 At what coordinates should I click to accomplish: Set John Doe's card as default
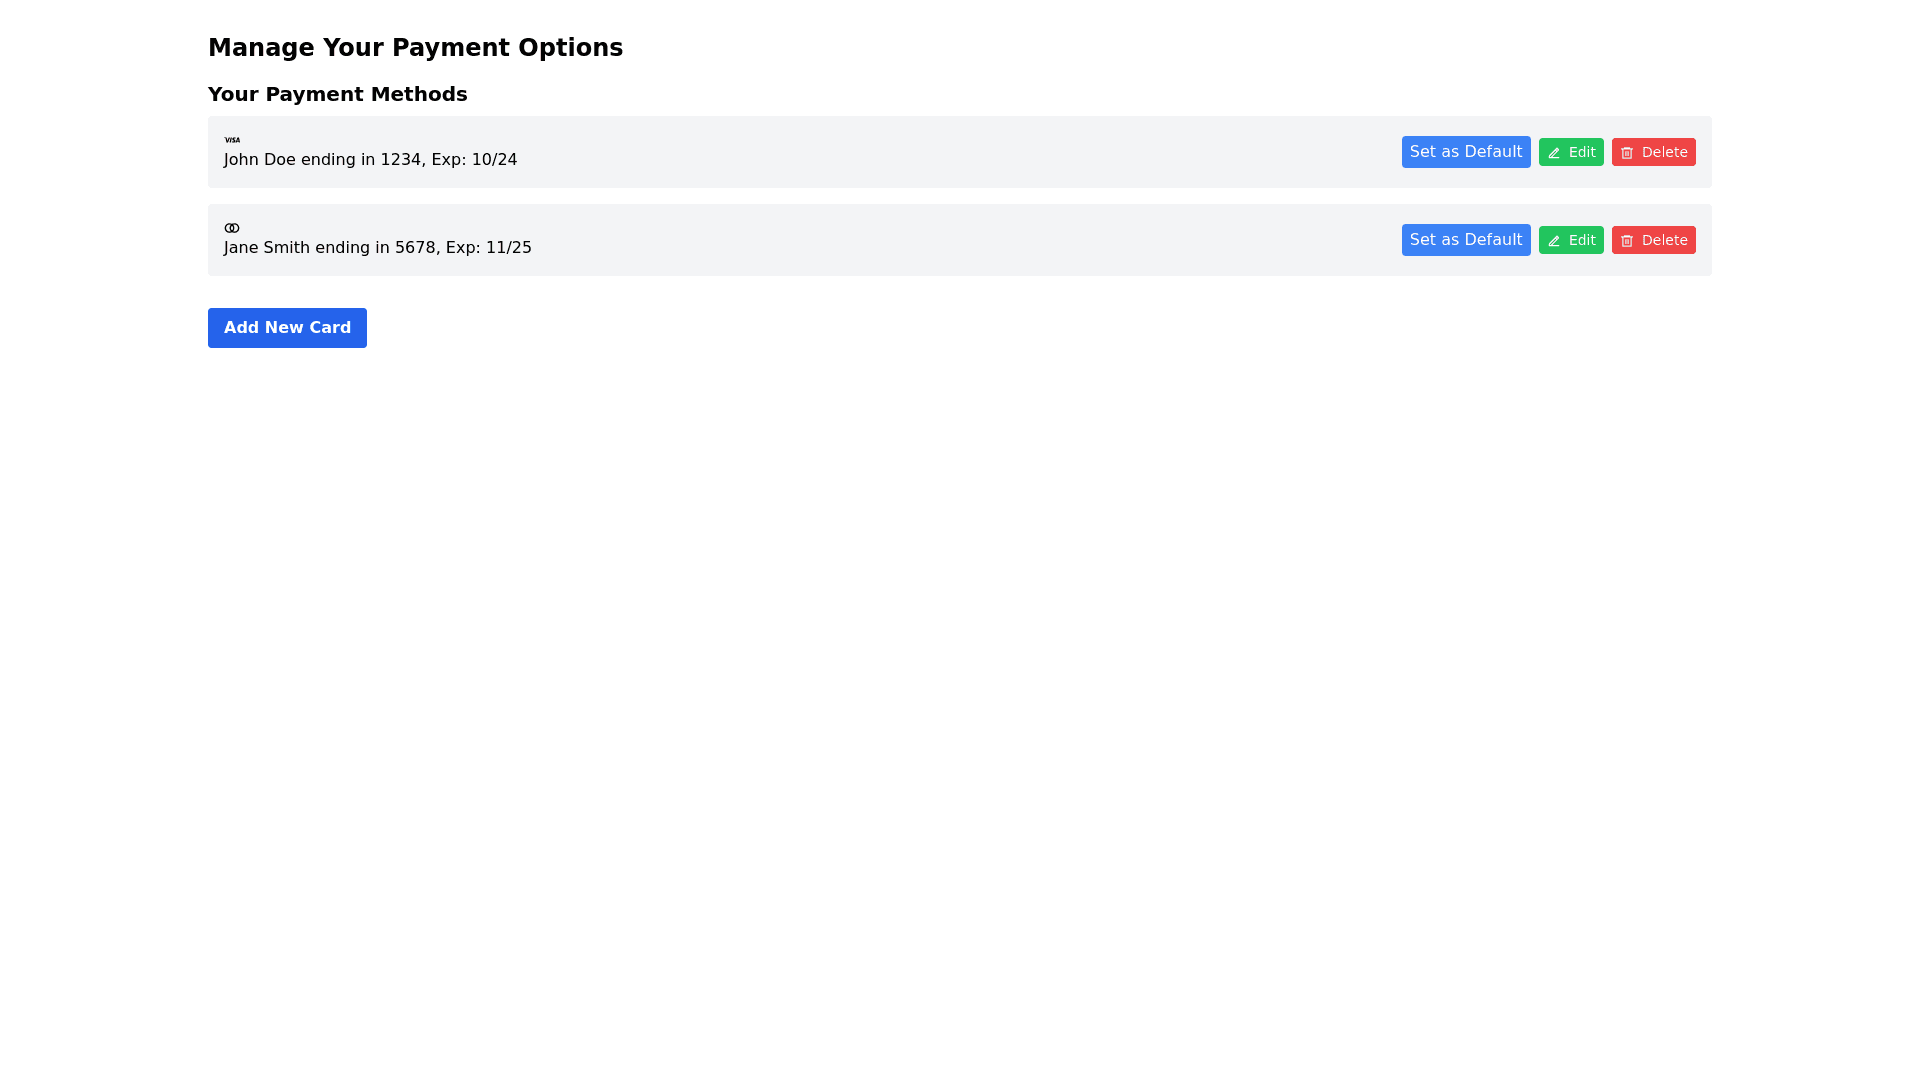pos(1465,152)
